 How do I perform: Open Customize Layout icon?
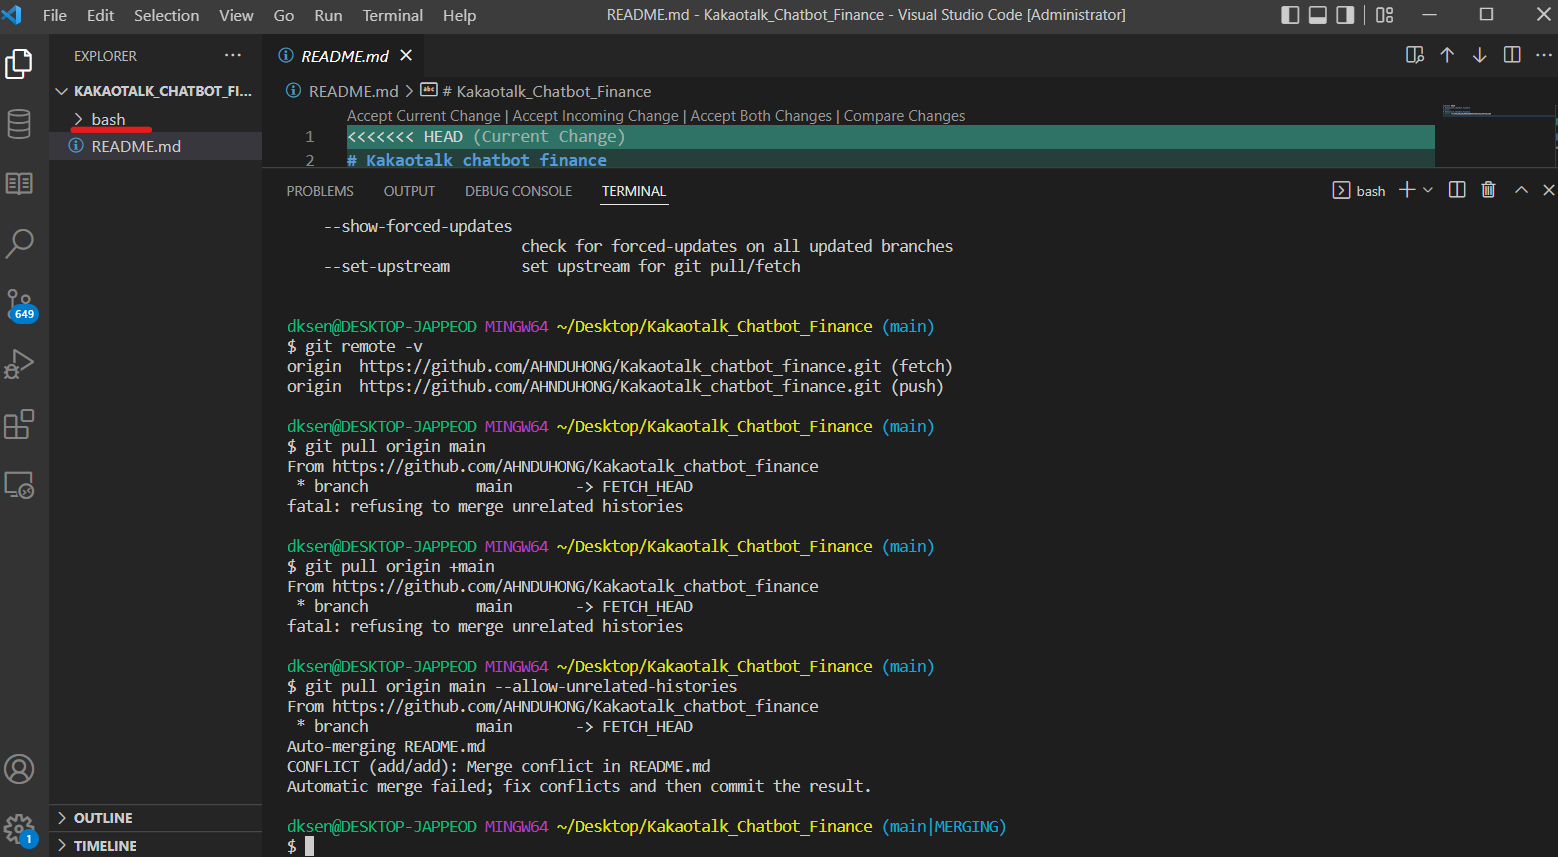click(1385, 15)
